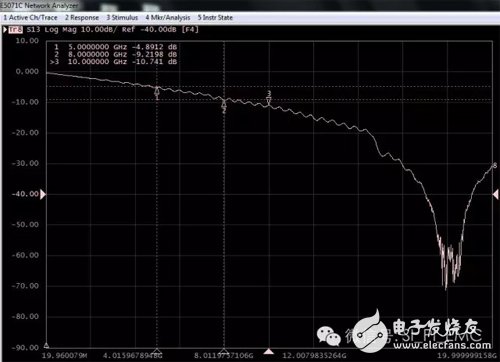Open the Mkr/Analysis menu
The height and width of the screenshot is (362, 500).
coord(168,18)
